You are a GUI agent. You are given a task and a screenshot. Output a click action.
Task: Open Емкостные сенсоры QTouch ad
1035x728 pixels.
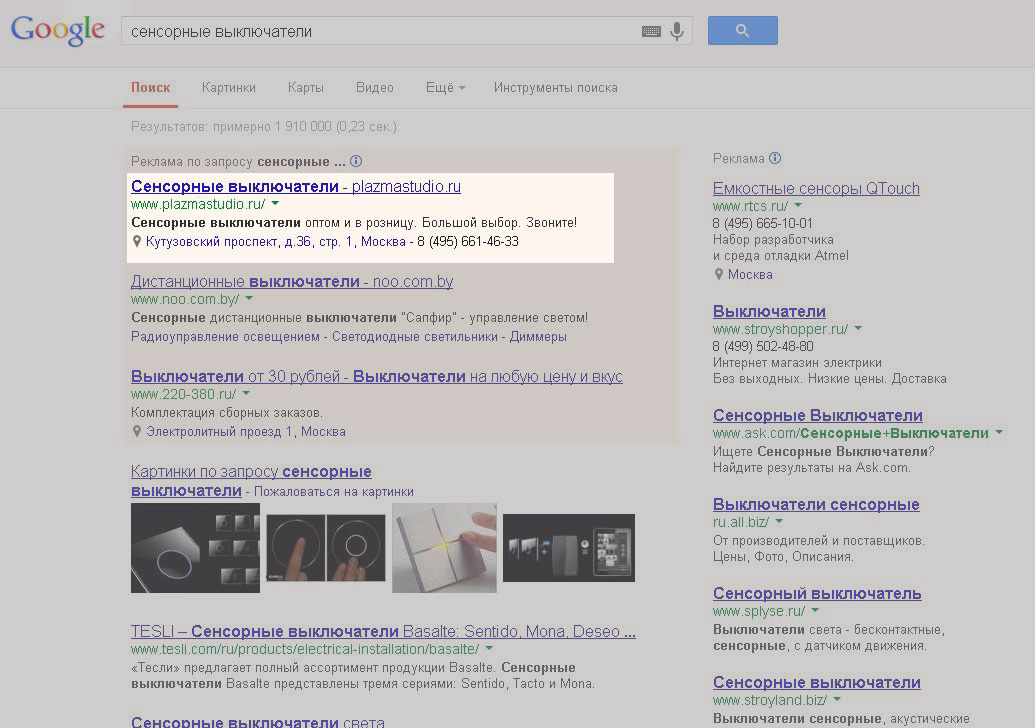817,189
